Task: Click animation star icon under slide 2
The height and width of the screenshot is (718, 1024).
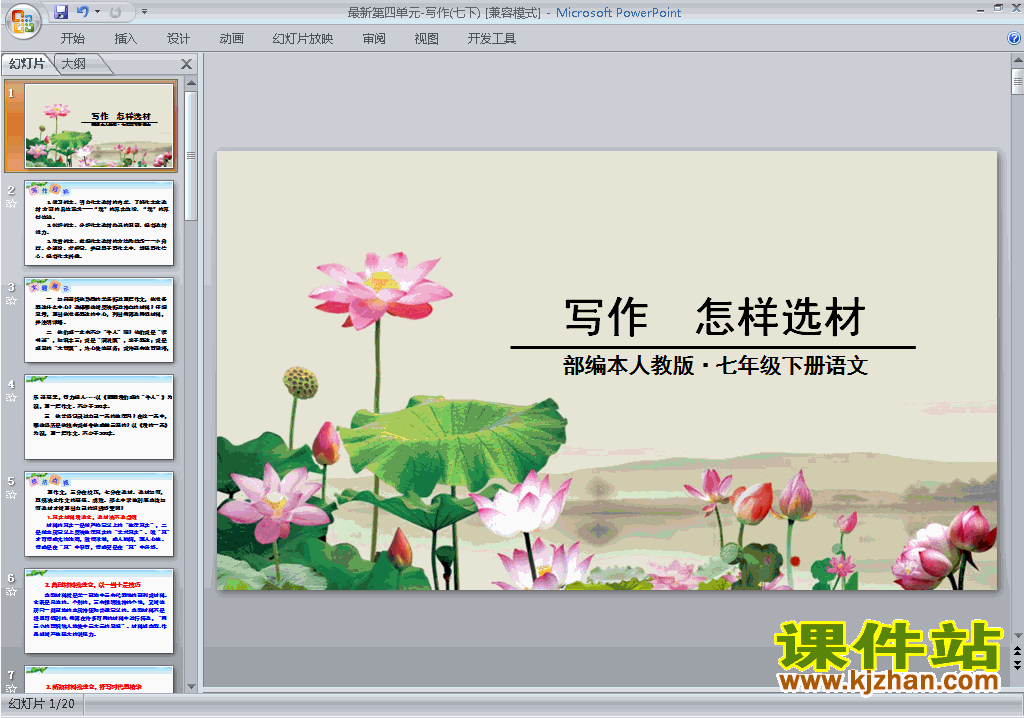Action: [x=11, y=203]
